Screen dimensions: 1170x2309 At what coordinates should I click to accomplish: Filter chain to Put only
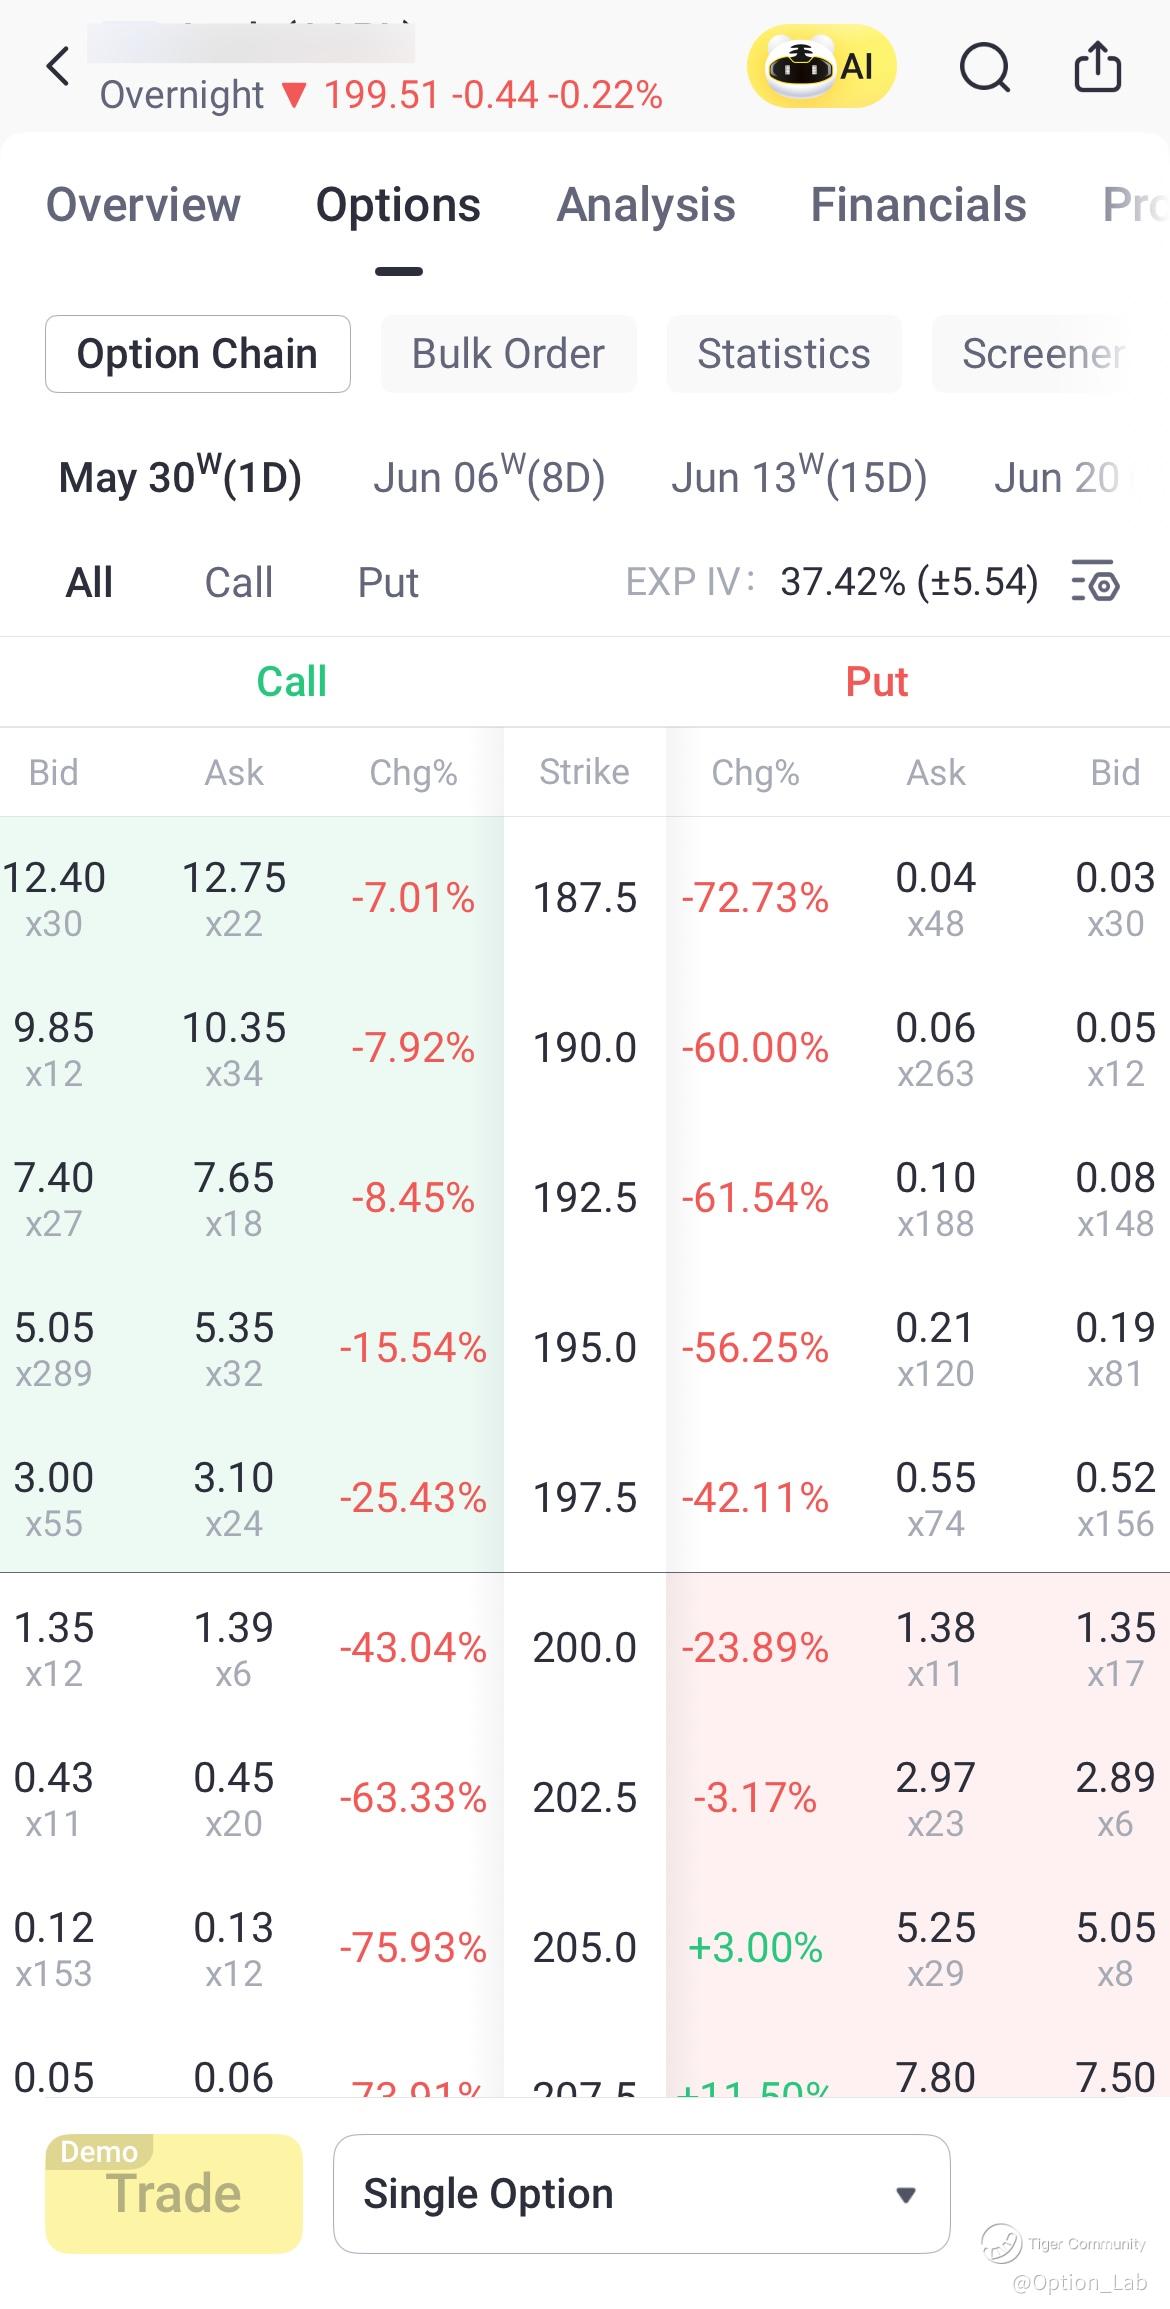click(388, 582)
